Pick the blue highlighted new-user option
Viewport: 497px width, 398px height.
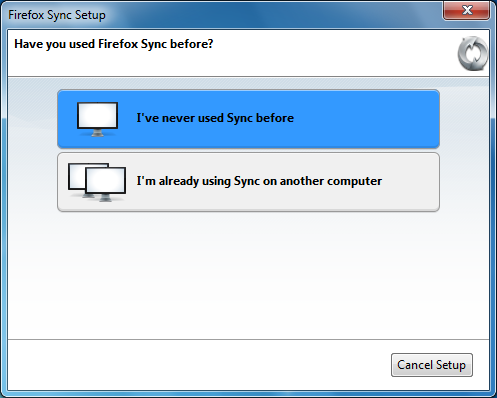point(248,119)
